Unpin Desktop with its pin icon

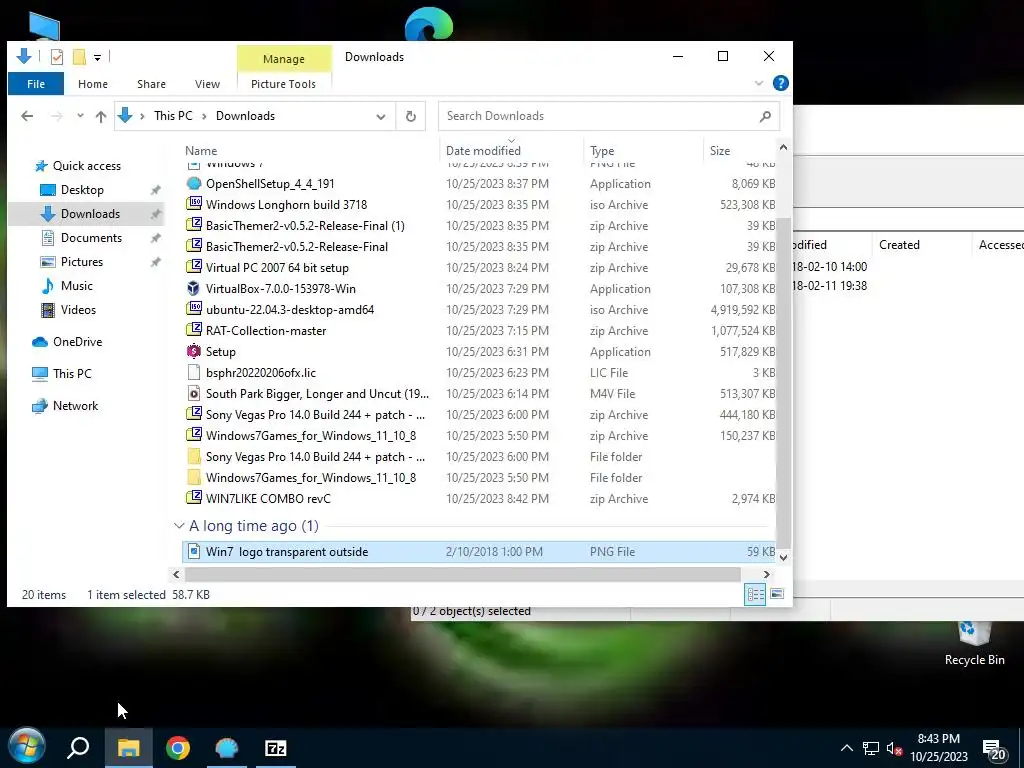click(x=155, y=190)
